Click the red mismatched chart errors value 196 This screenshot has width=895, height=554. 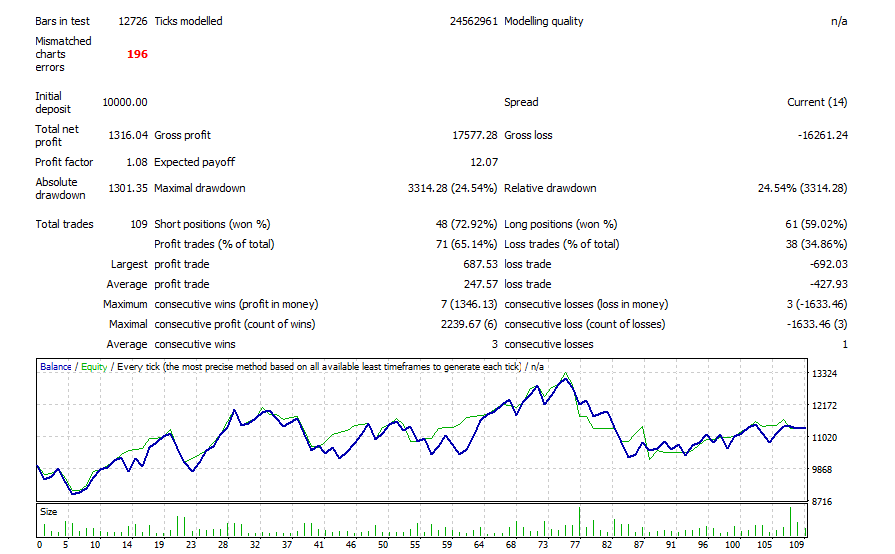[137, 54]
